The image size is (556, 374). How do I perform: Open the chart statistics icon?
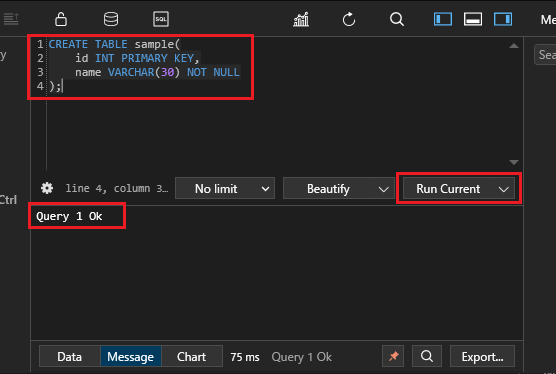tap(301, 19)
